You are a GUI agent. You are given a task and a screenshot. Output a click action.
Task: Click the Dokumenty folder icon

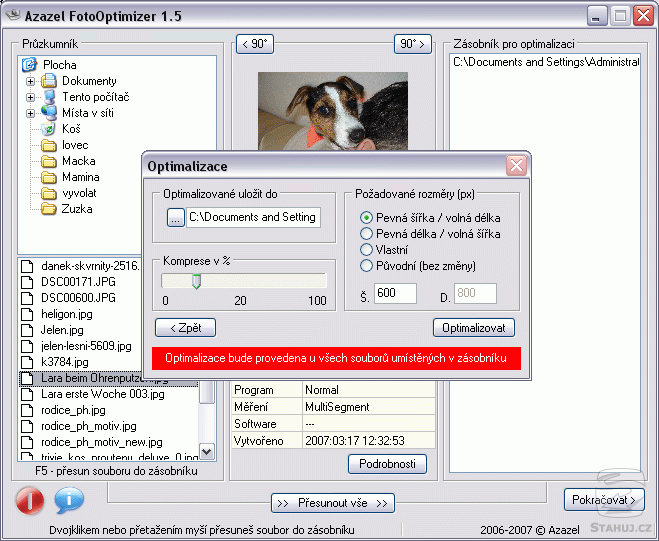pyautogui.click(x=49, y=81)
